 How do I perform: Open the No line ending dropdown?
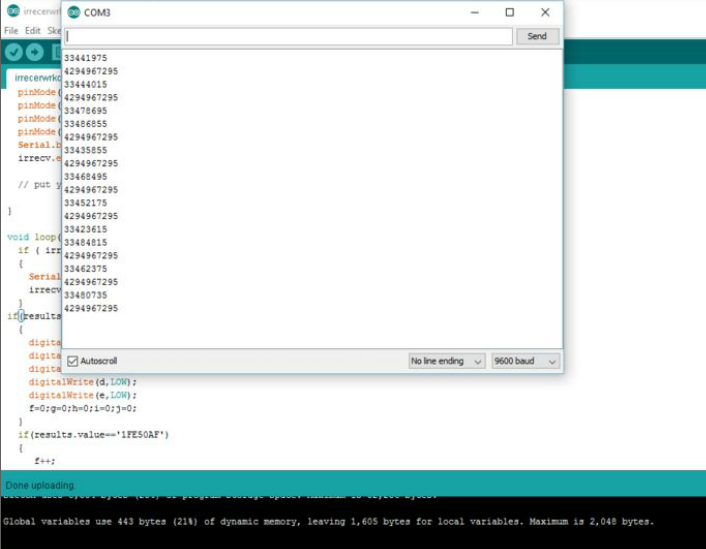(447, 361)
